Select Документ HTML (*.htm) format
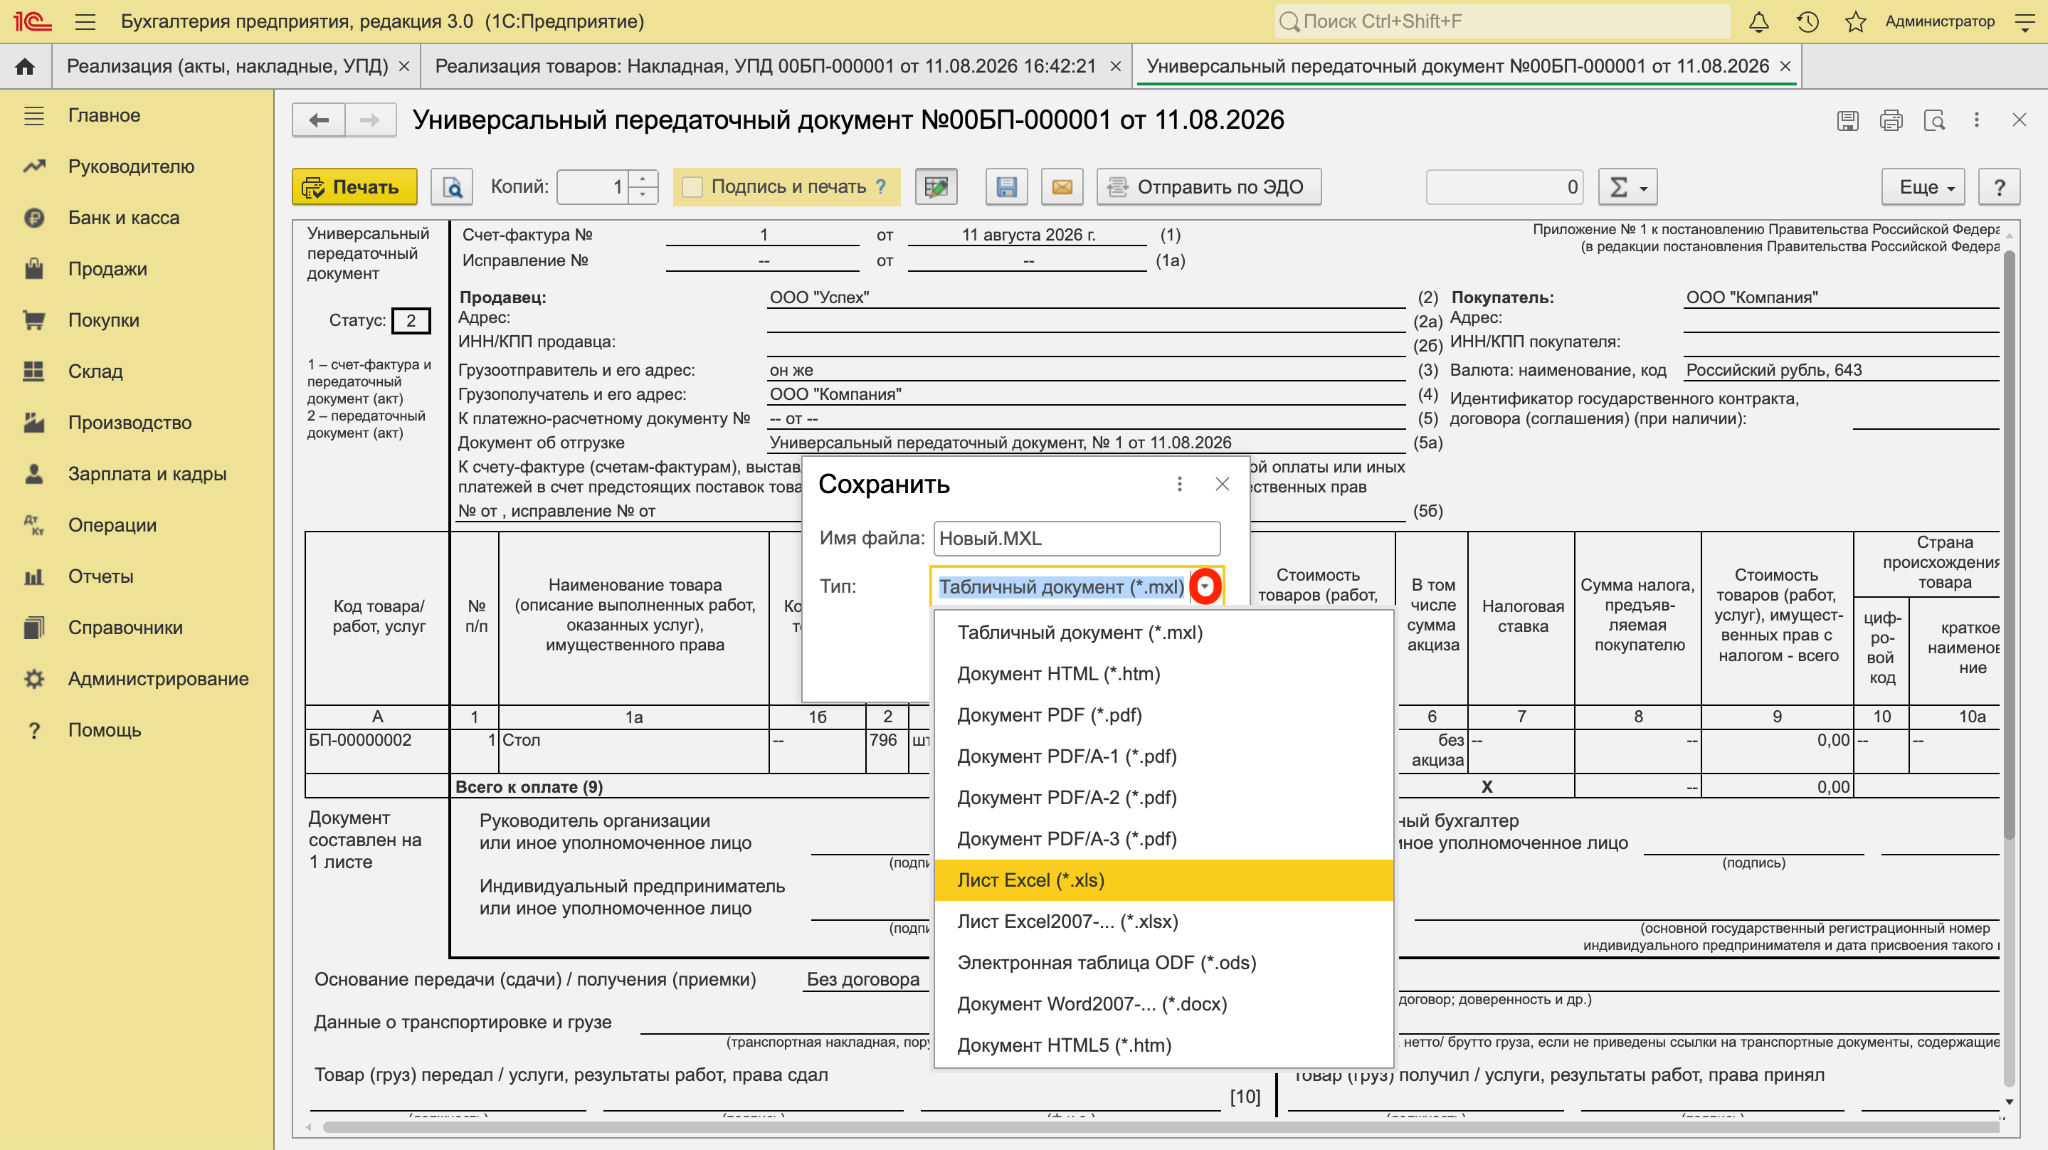Screen dimensions: 2048x1150 (x=1163, y=674)
